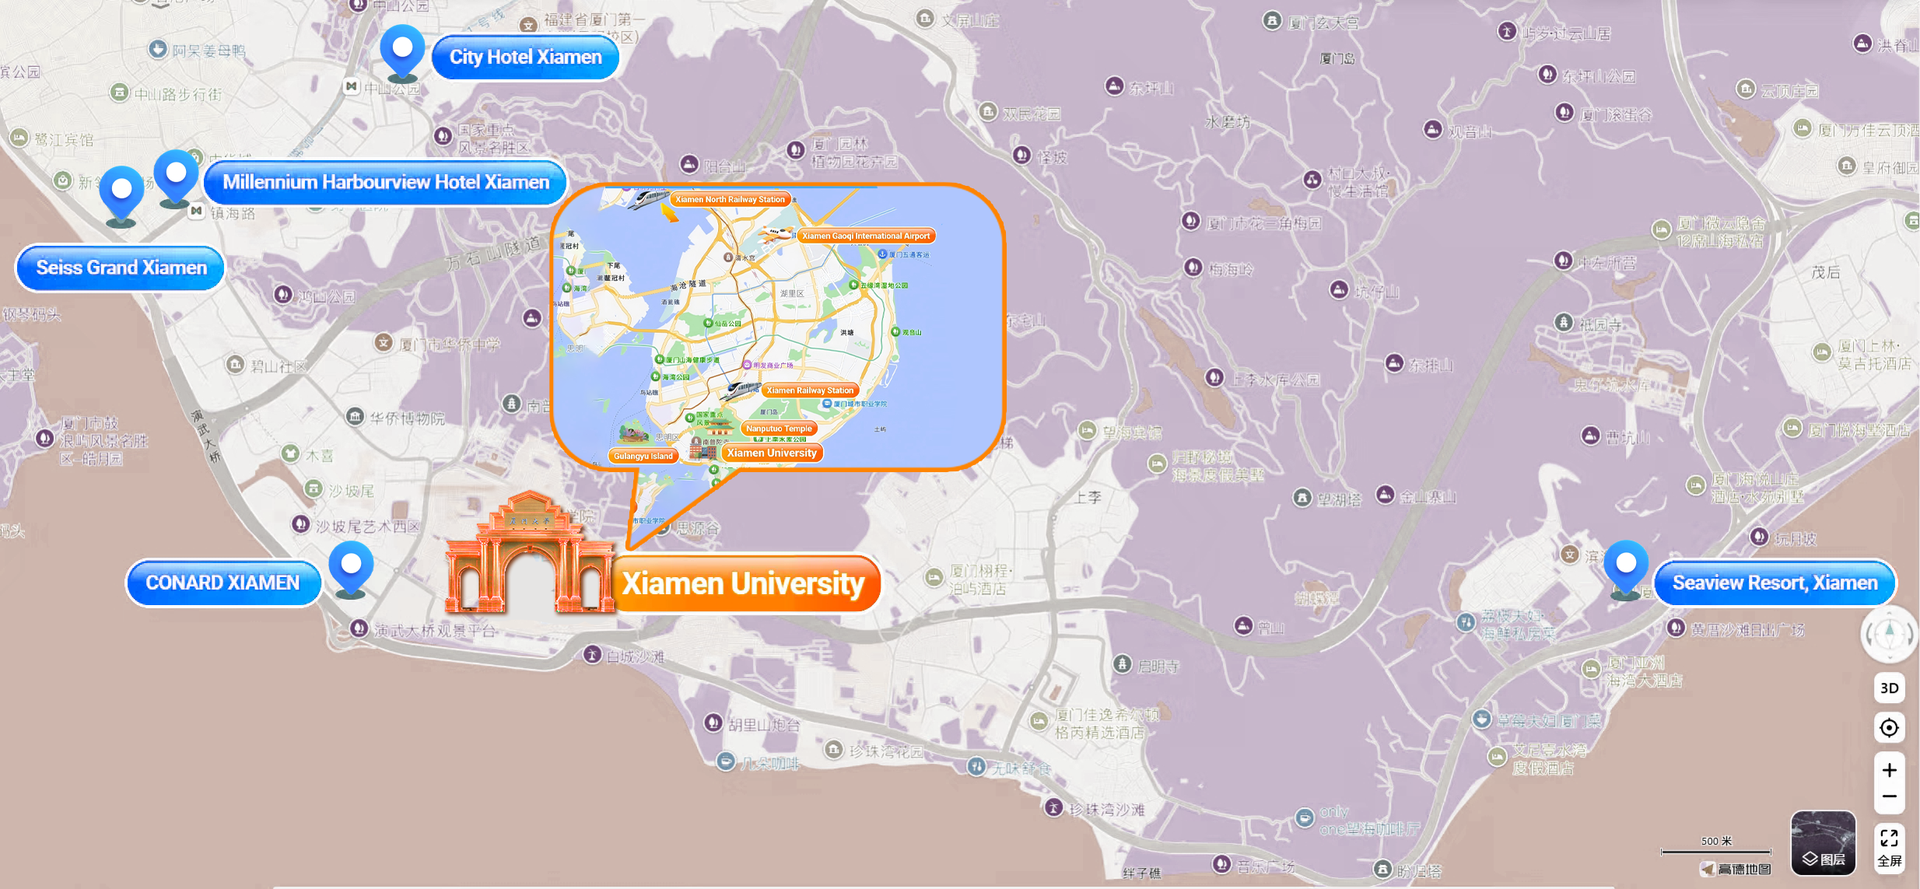Switch map to 全屏 fullscreen mode
This screenshot has width=1920, height=889.
1889,846
